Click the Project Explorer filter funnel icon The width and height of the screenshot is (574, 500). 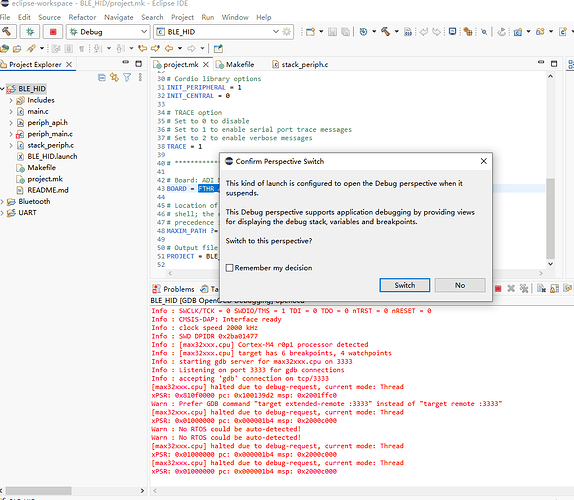[127, 78]
